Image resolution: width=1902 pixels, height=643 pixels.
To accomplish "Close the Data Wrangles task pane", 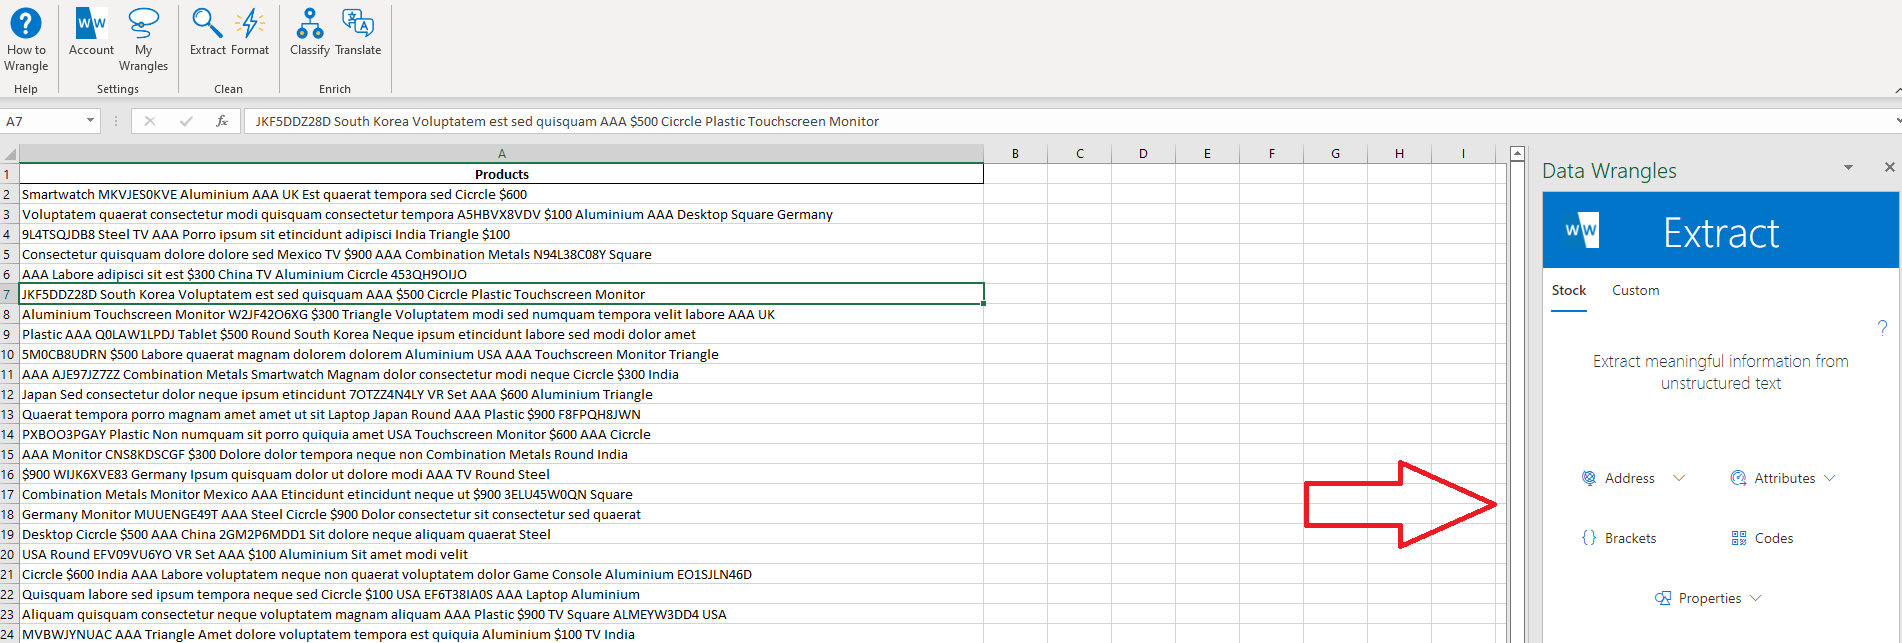I will pyautogui.click(x=1889, y=167).
